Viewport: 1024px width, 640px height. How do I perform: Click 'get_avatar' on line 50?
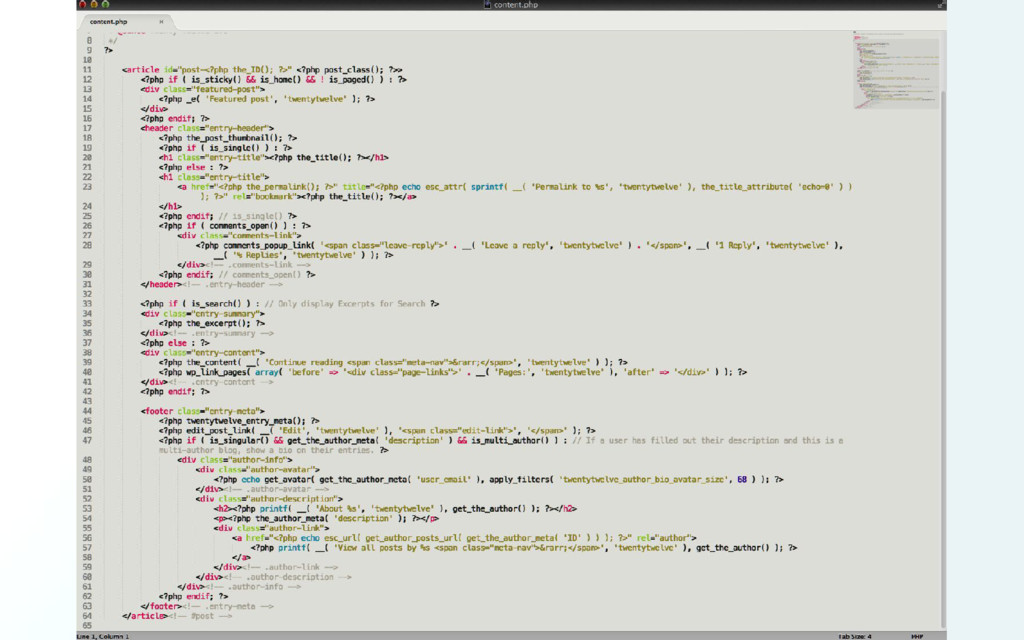(287, 479)
